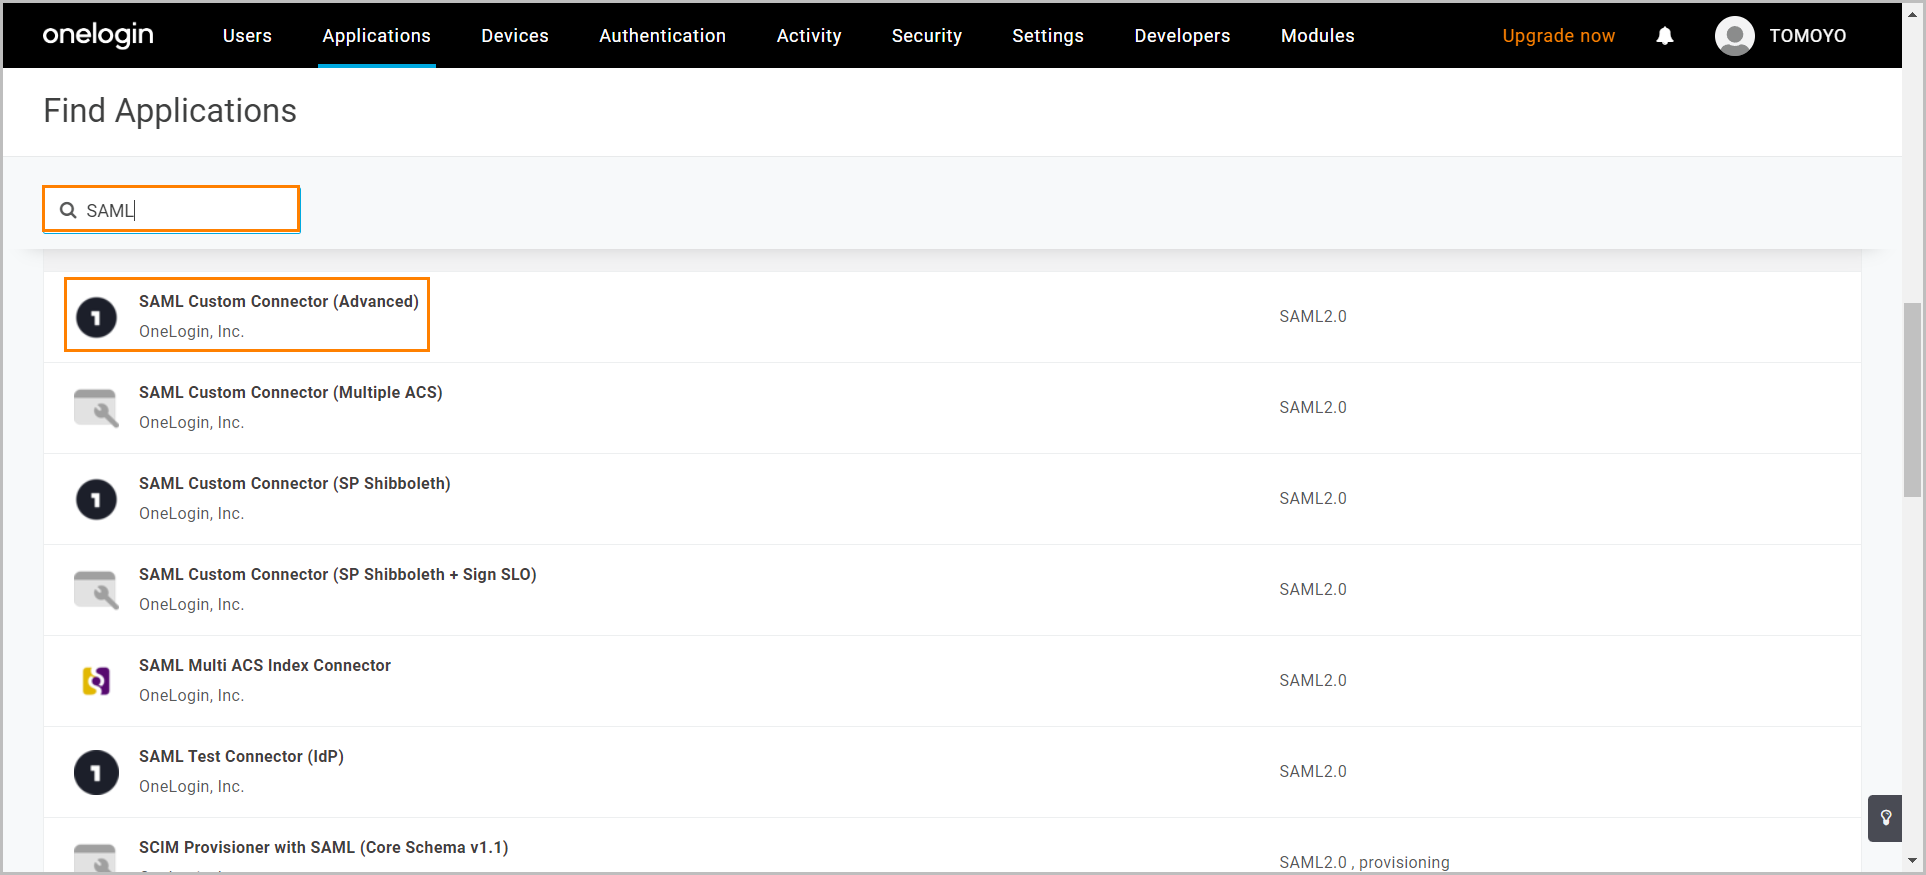Select SAML Test Connector (IdP)
1926x875 pixels.
[x=241, y=756]
